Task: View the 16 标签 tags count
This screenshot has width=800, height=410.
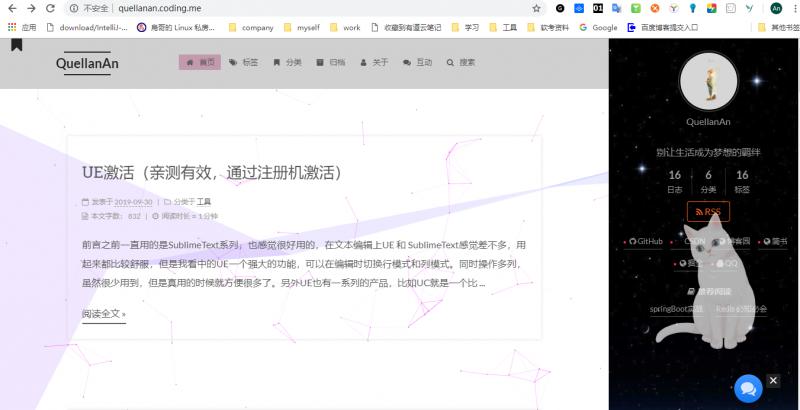Action: pos(742,182)
